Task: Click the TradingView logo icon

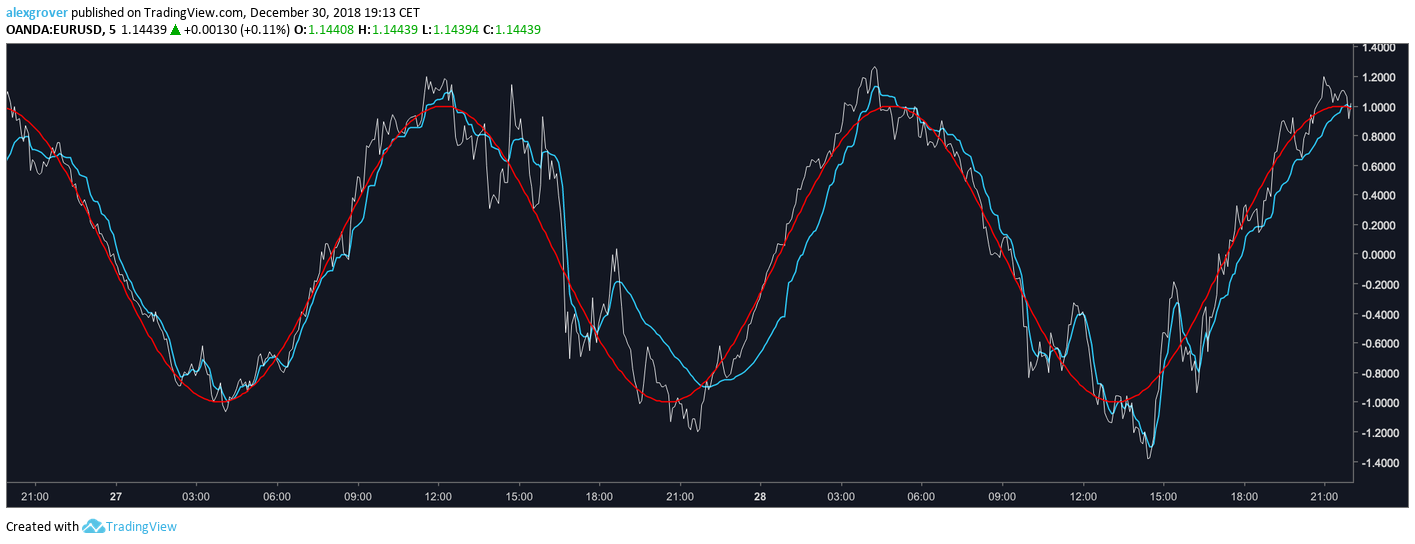Action: [x=93, y=526]
